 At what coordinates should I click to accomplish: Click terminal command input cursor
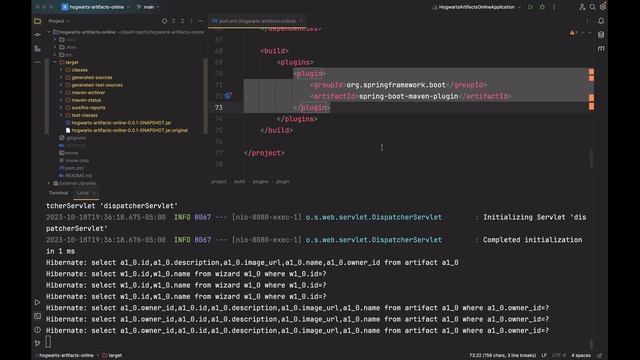(x=49, y=342)
